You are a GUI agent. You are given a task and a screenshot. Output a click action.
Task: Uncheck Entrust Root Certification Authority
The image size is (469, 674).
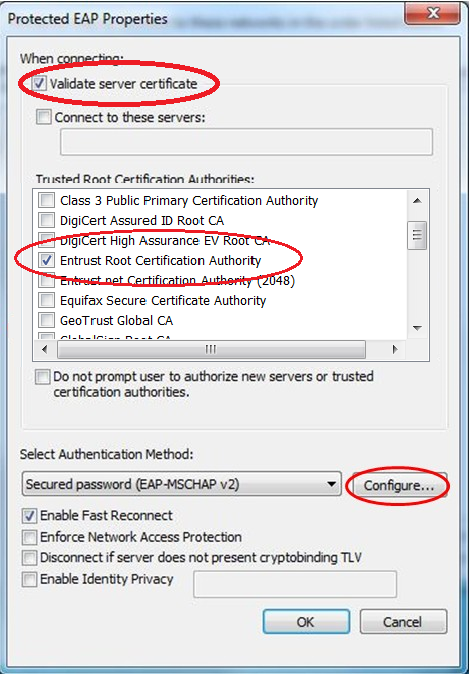[47, 260]
